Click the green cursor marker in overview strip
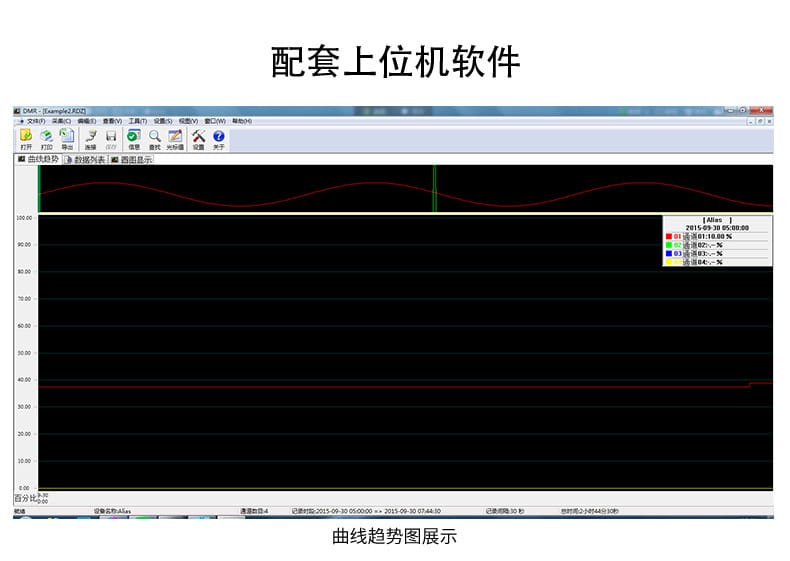This screenshot has width=790, height=561. coord(434,187)
